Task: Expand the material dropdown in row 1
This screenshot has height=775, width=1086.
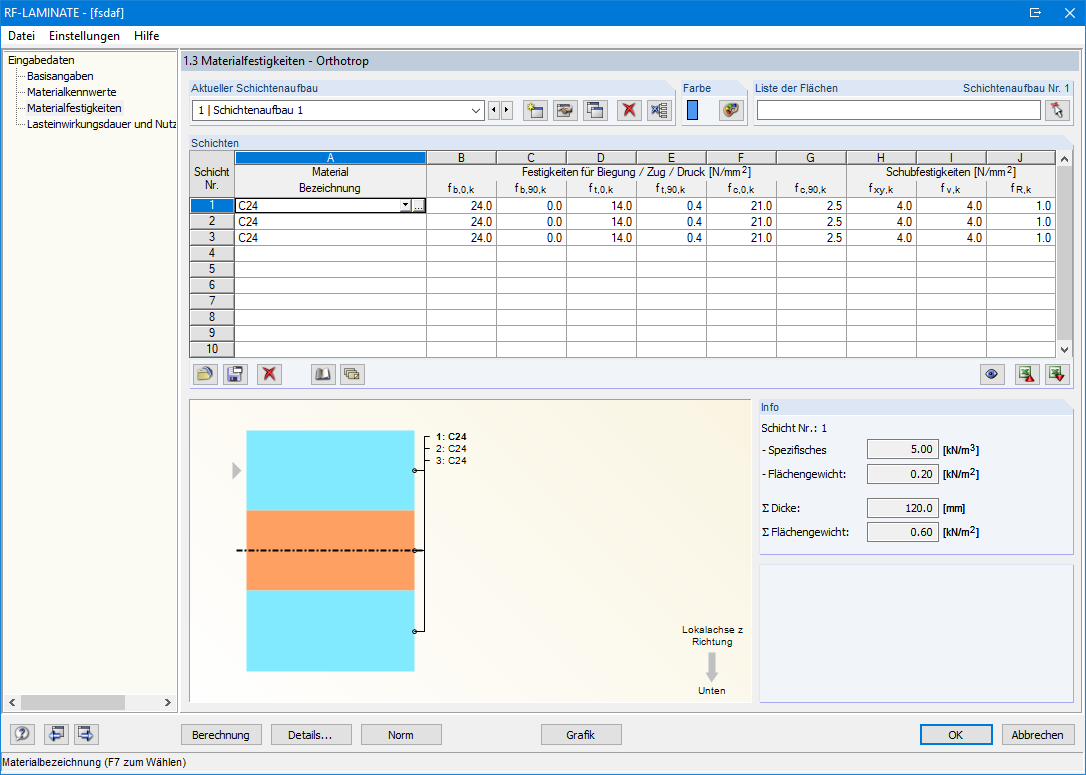Action: [405, 206]
